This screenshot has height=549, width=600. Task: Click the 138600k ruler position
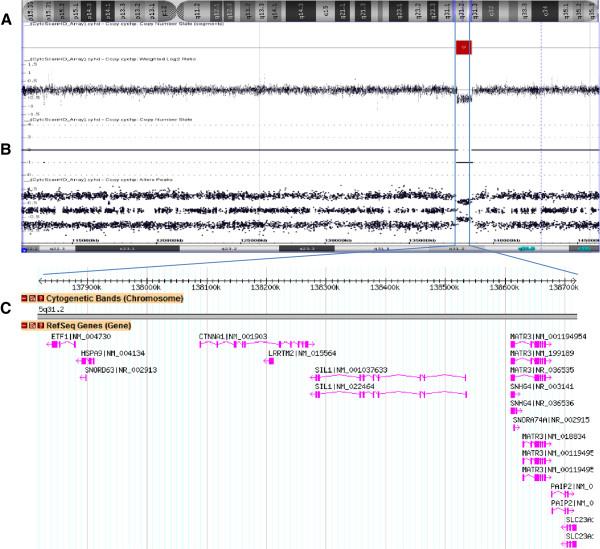click(x=505, y=287)
